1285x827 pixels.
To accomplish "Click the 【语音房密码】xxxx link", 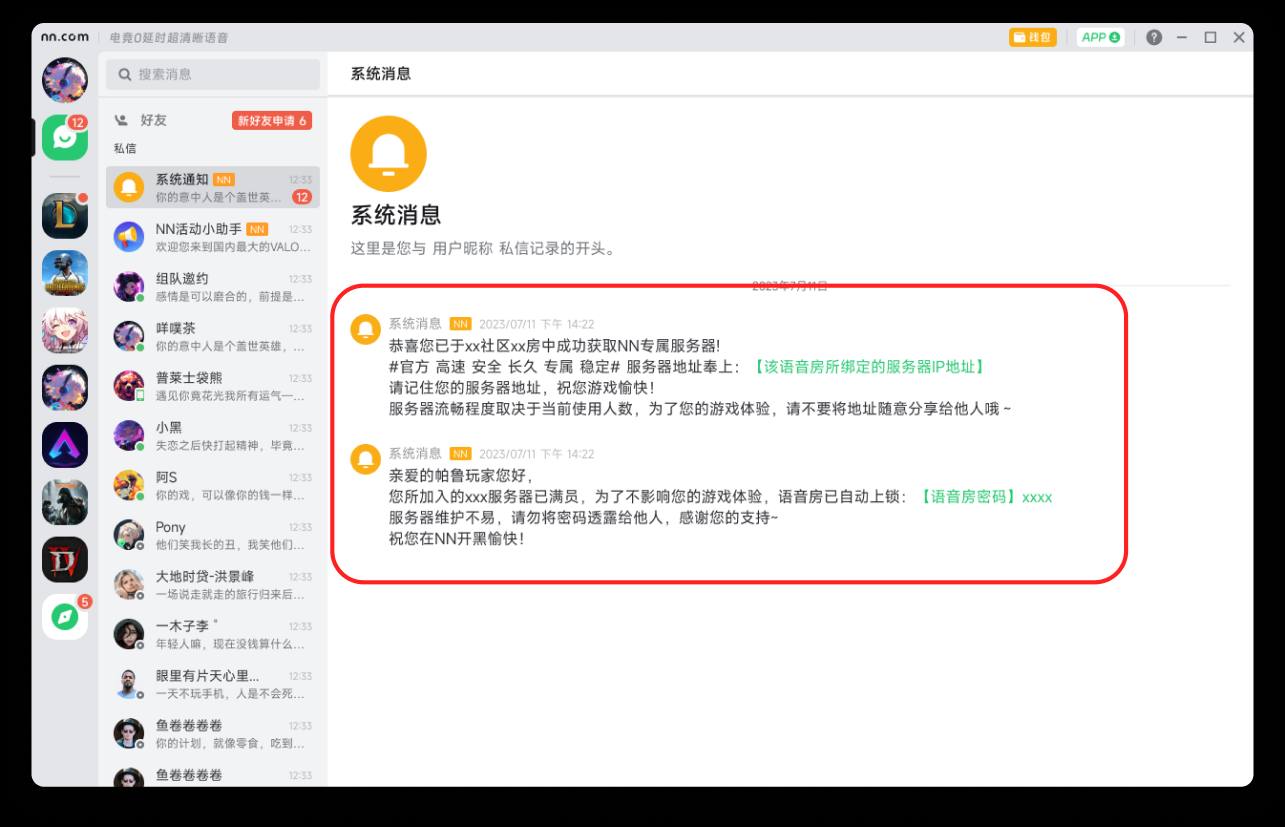I will [x=984, y=497].
